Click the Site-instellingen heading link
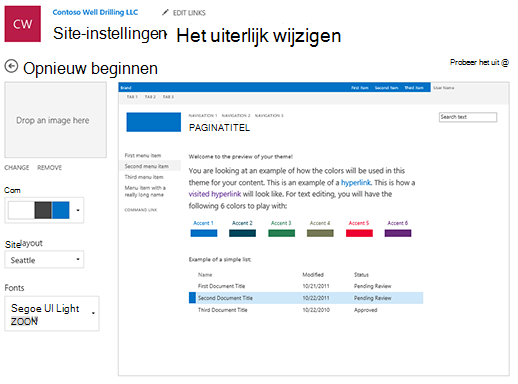 click(x=110, y=33)
